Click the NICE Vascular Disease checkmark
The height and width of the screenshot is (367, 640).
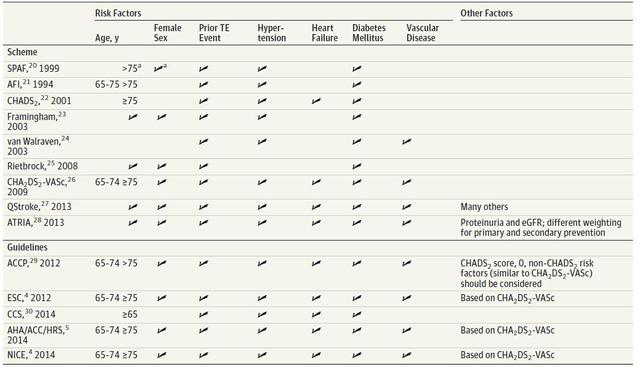[x=407, y=355]
